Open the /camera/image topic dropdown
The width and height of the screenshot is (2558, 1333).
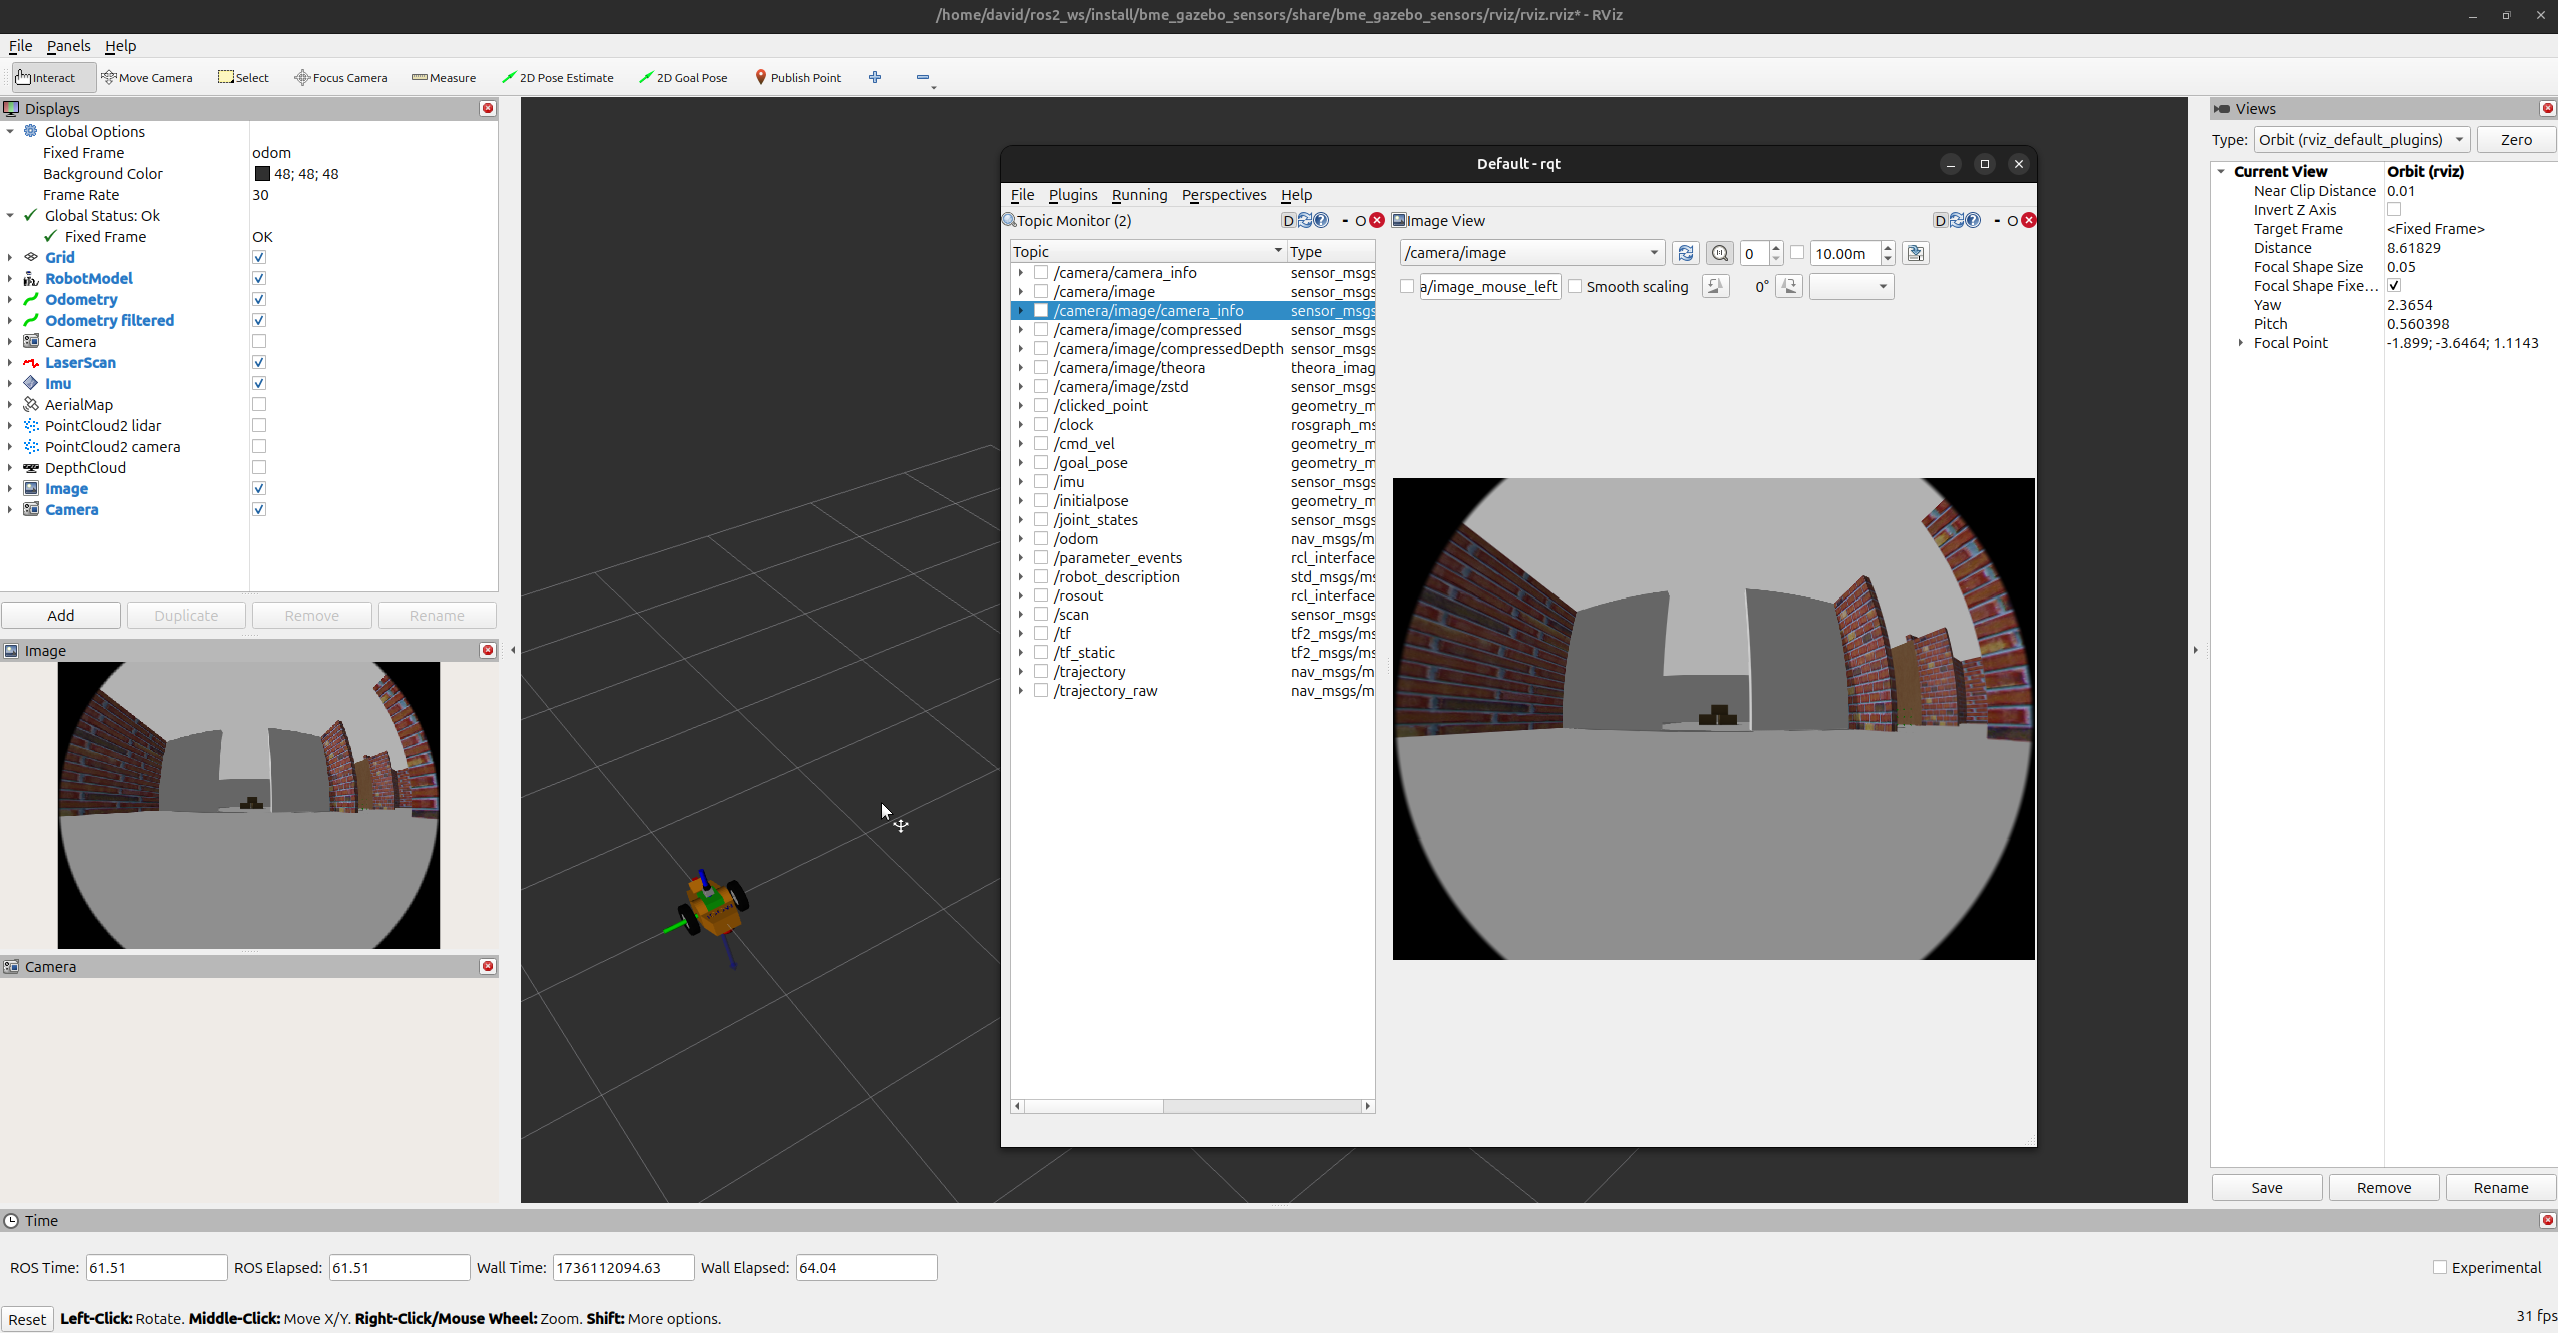click(1532, 253)
